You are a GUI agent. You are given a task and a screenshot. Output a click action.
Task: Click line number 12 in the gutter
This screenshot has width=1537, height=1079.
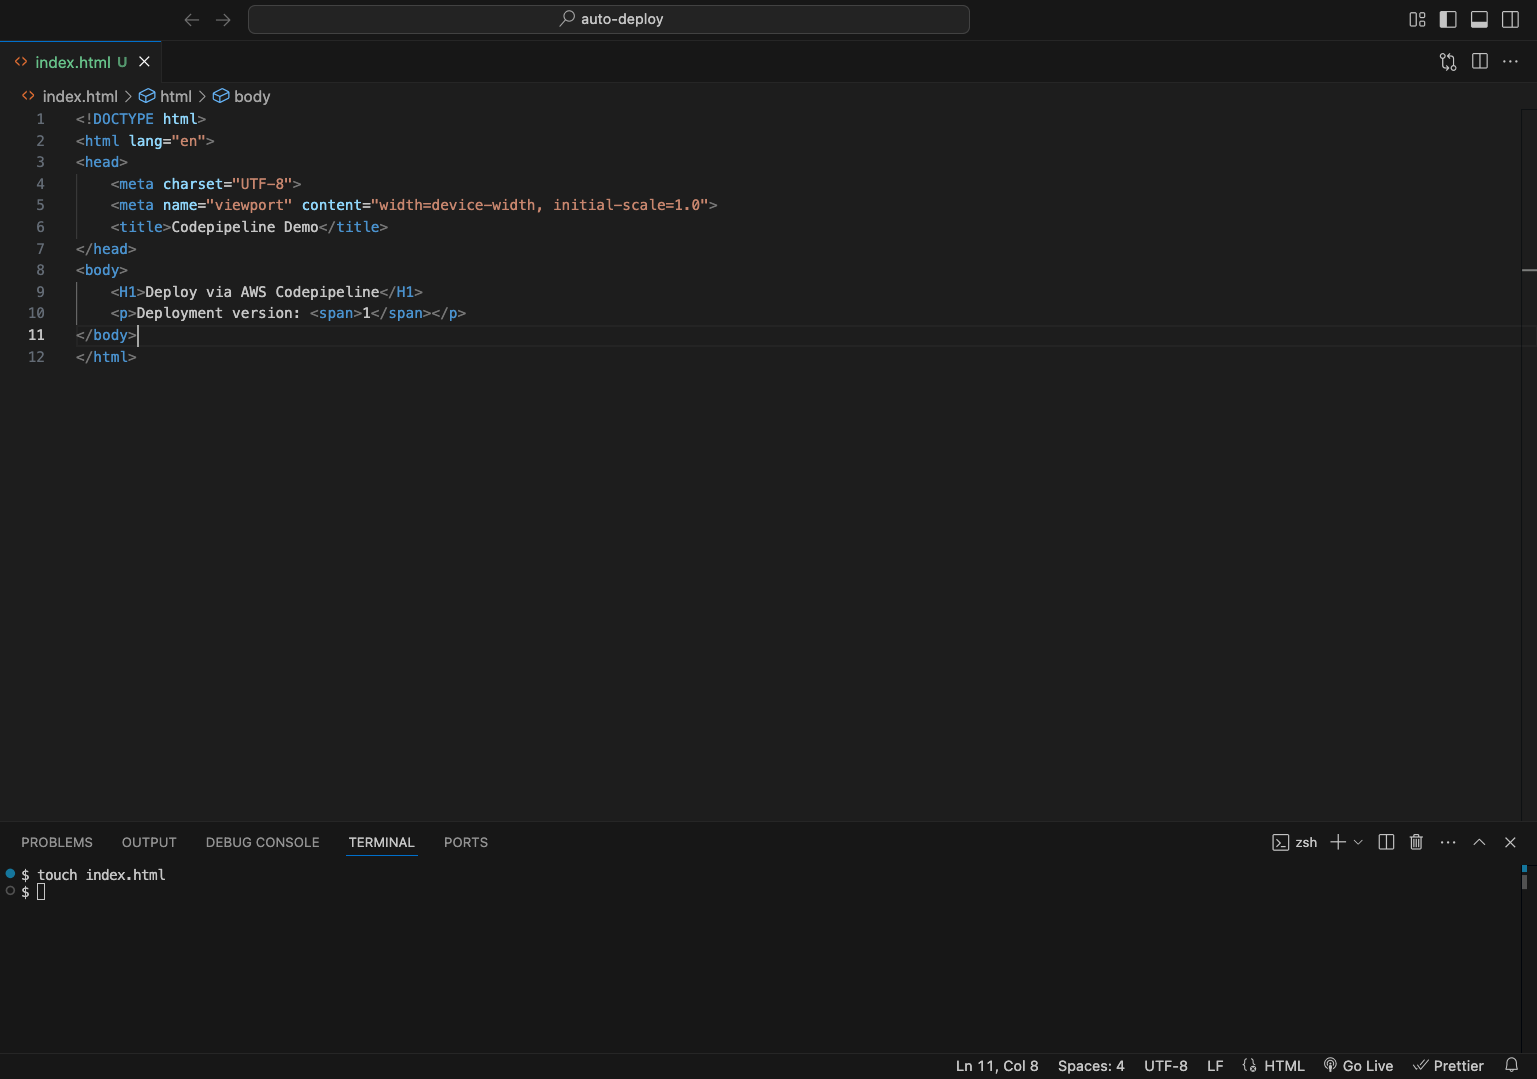pos(36,357)
